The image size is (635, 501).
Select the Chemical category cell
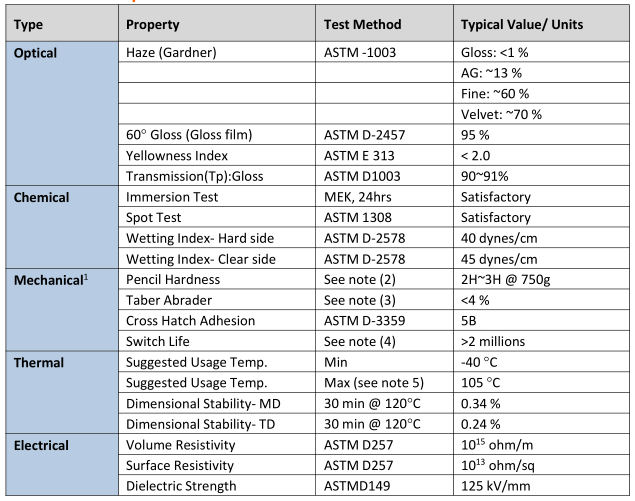pyautogui.click(x=62, y=227)
